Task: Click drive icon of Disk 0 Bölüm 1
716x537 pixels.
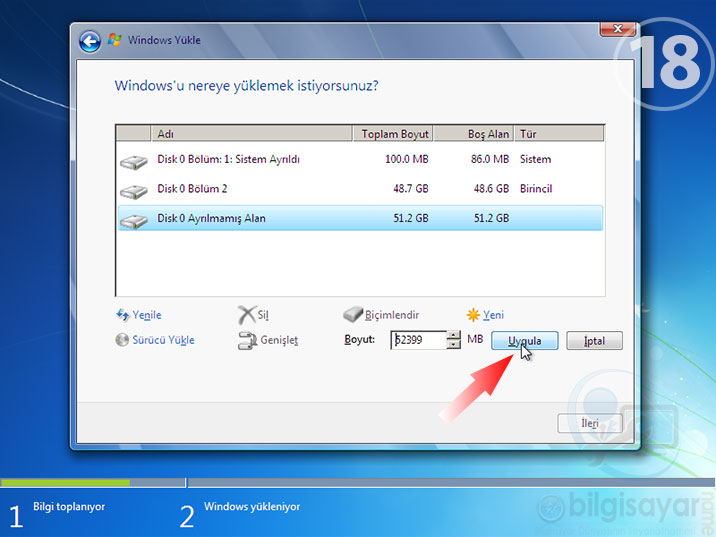Action: point(134,162)
